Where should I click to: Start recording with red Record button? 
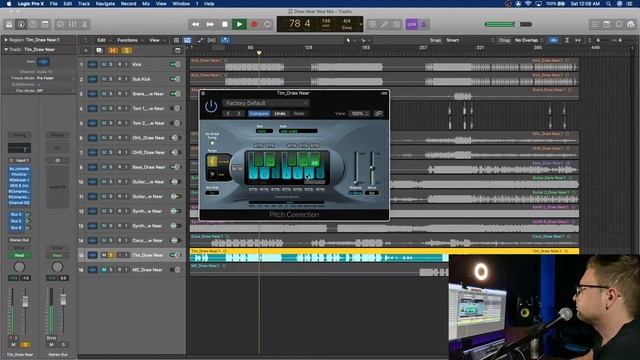[x=254, y=24]
